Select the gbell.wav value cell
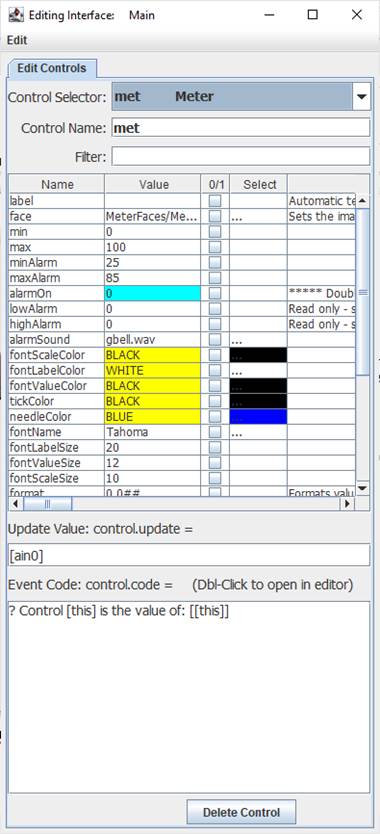The width and height of the screenshot is (380, 834). 153,340
